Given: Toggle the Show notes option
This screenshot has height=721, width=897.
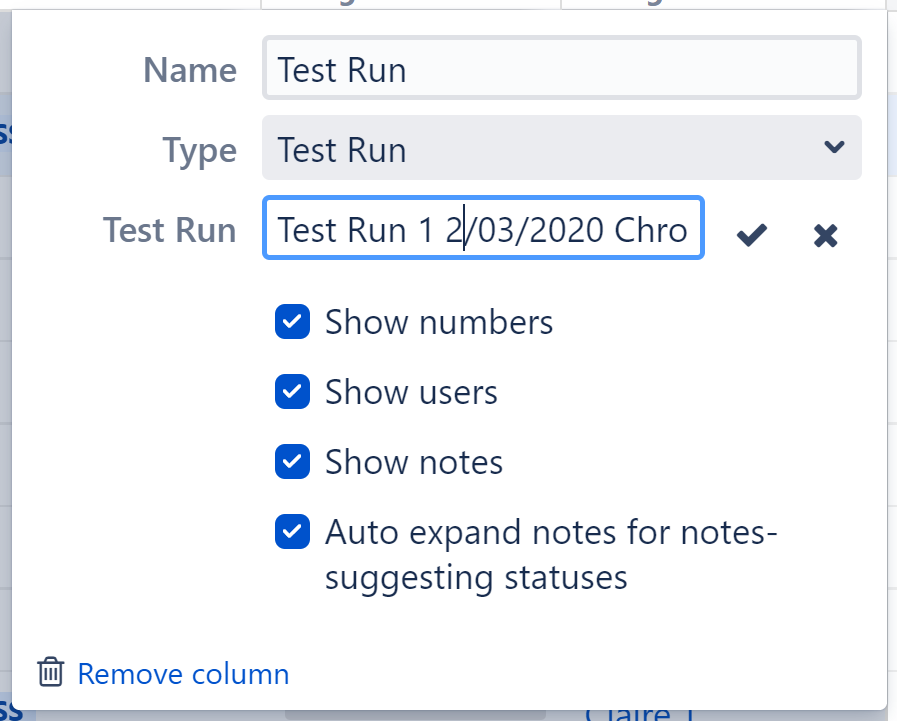Looking at the screenshot, I should [292, 462].
